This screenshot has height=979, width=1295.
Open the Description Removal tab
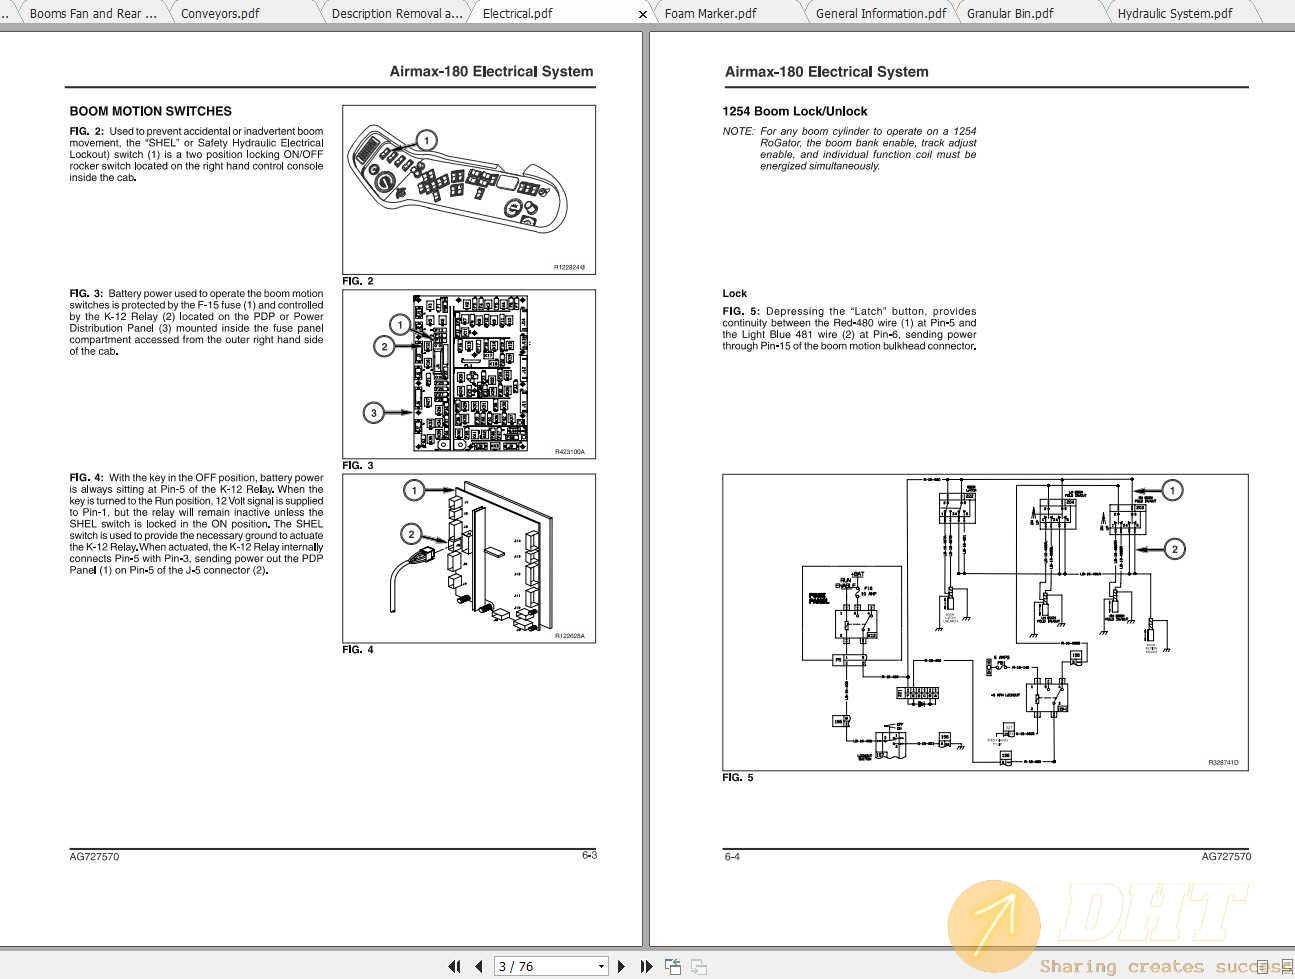tap(397, 14)
